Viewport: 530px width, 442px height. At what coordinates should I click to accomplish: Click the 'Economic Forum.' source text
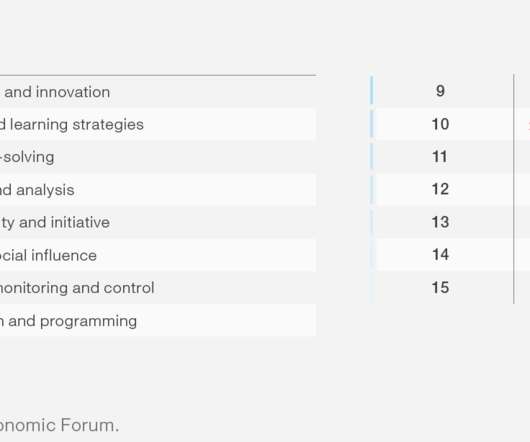coord(59,425)
